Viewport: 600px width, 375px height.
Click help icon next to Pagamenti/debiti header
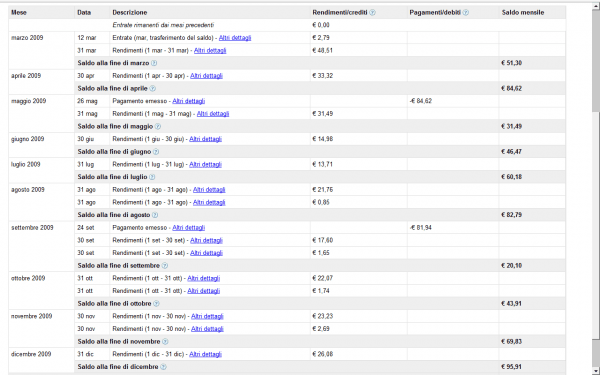tap(466, 13)
